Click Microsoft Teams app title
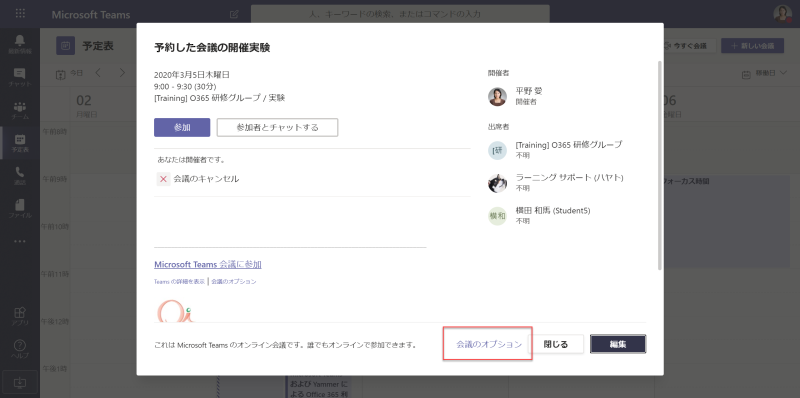This screenshot has width=800, height=398. [x=91, y=15]
